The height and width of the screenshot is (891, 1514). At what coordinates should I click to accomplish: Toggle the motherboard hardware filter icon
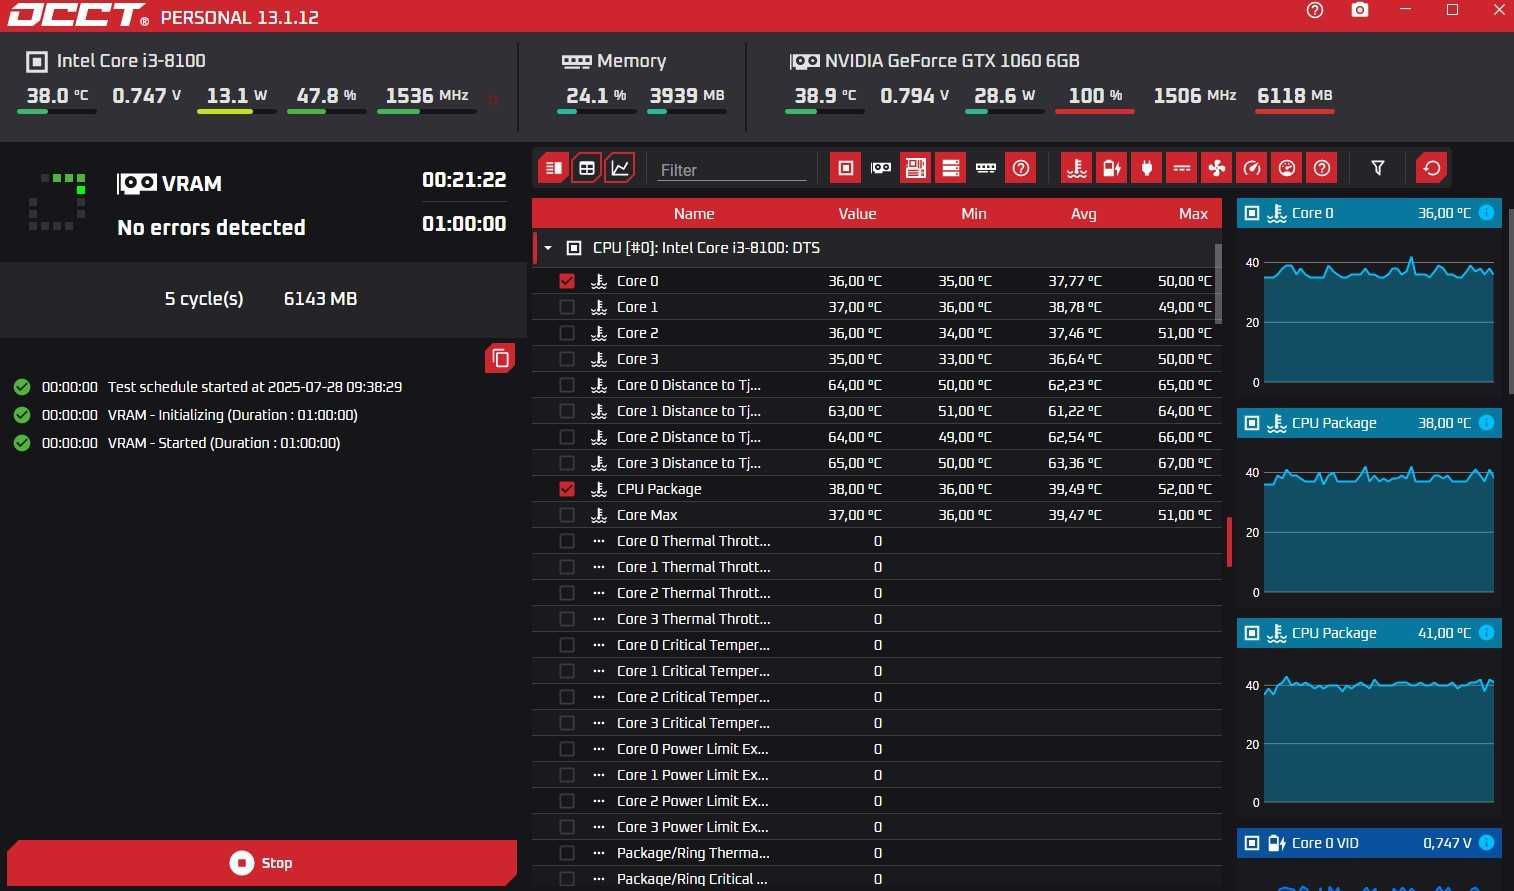coord(916,168)
